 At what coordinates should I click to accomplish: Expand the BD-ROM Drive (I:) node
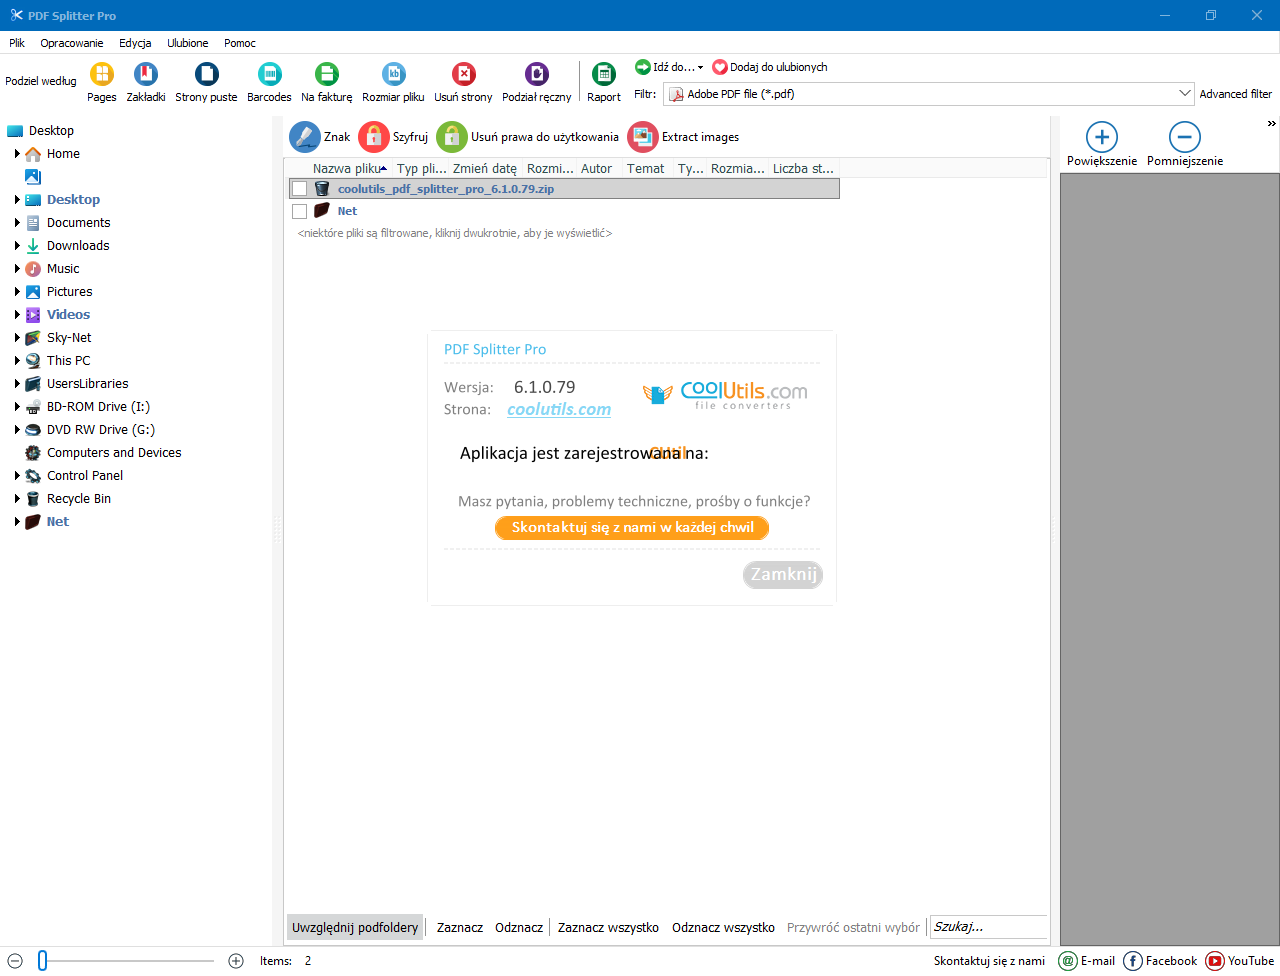click(17, 407)
